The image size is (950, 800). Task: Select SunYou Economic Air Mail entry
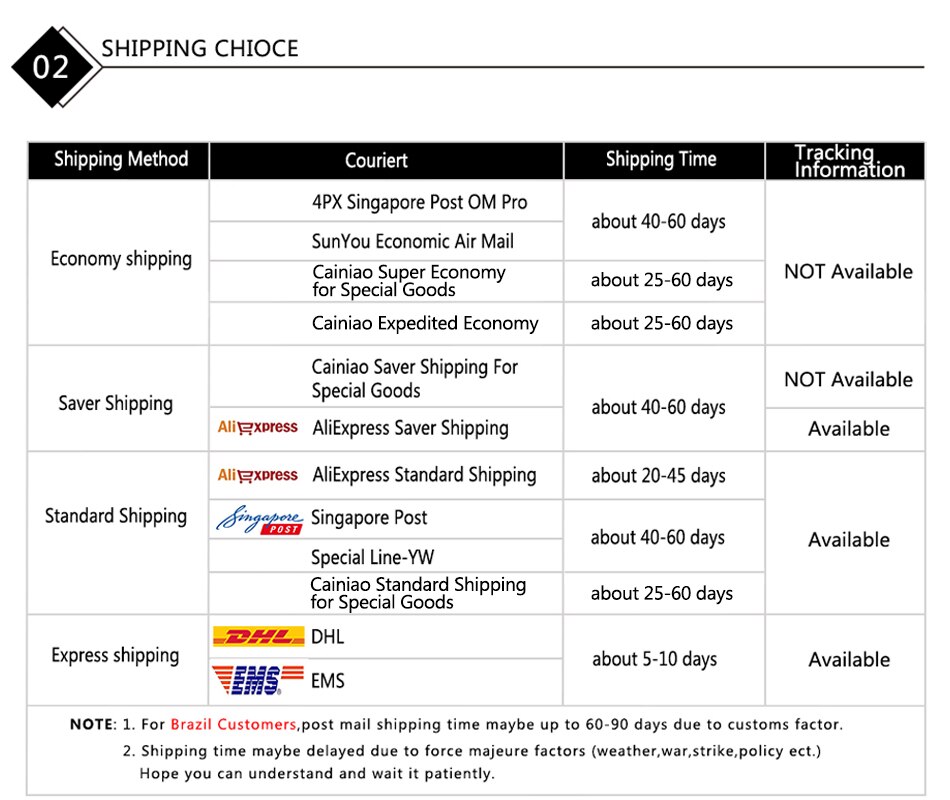(413, 241)
